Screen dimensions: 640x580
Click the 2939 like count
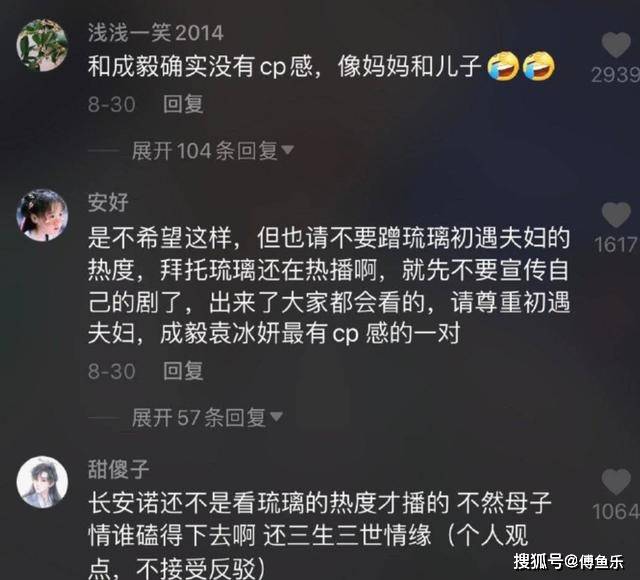click(615, 75)
